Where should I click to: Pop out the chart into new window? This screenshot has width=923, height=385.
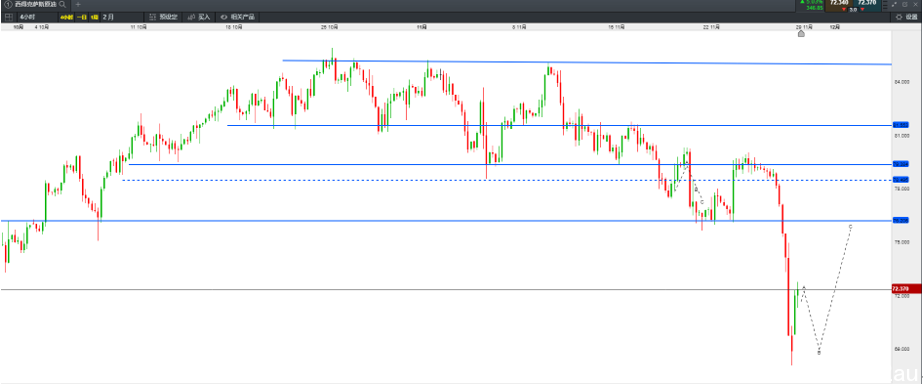pyautogui.click(x=905, y=4)
